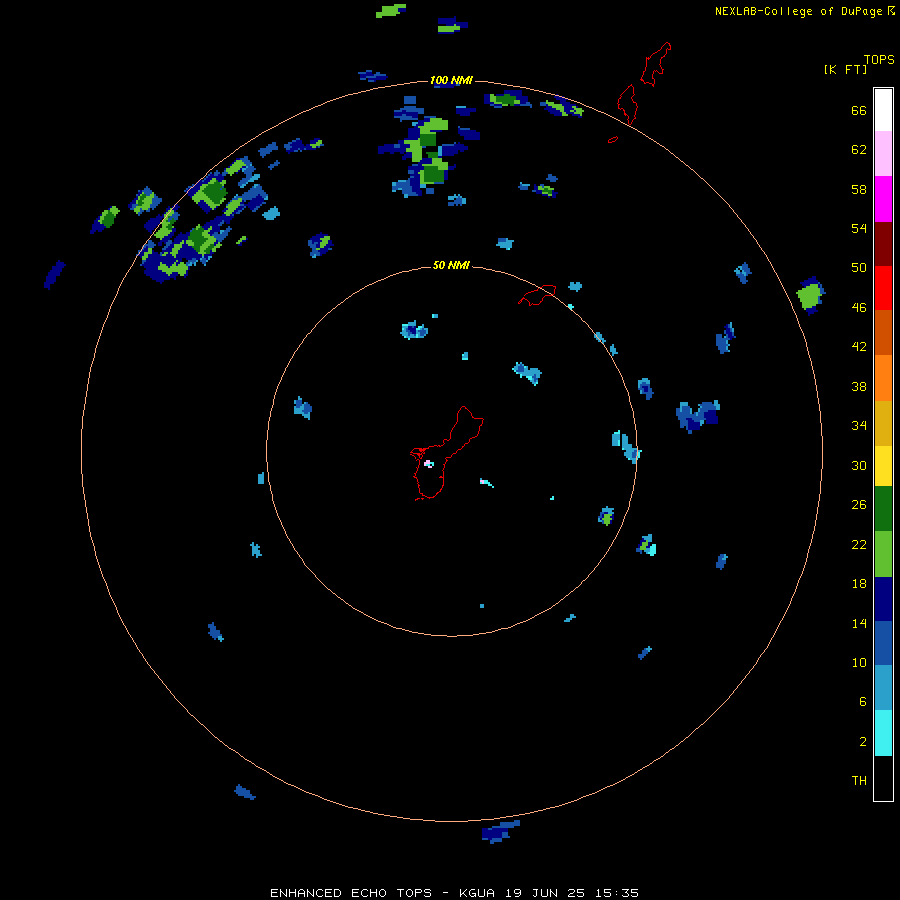Click the 50 NMI range ring label
This screenshot has width=900, height=900.
tap(451, 265)
